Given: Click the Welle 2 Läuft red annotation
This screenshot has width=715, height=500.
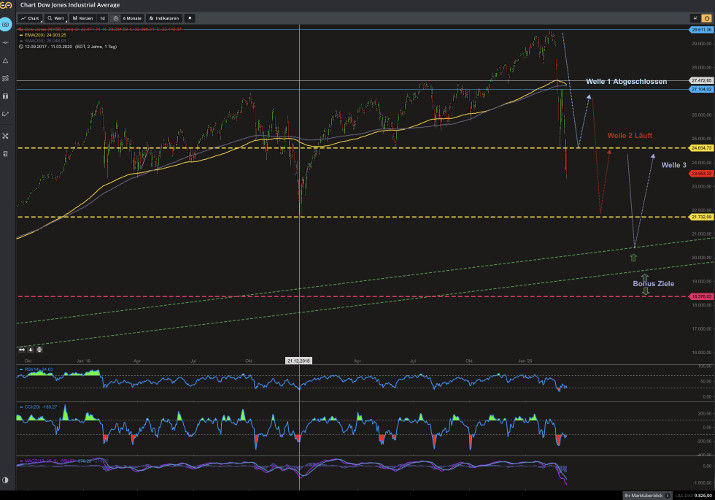Looking at the screenshot, I should (x=630, y=135).
